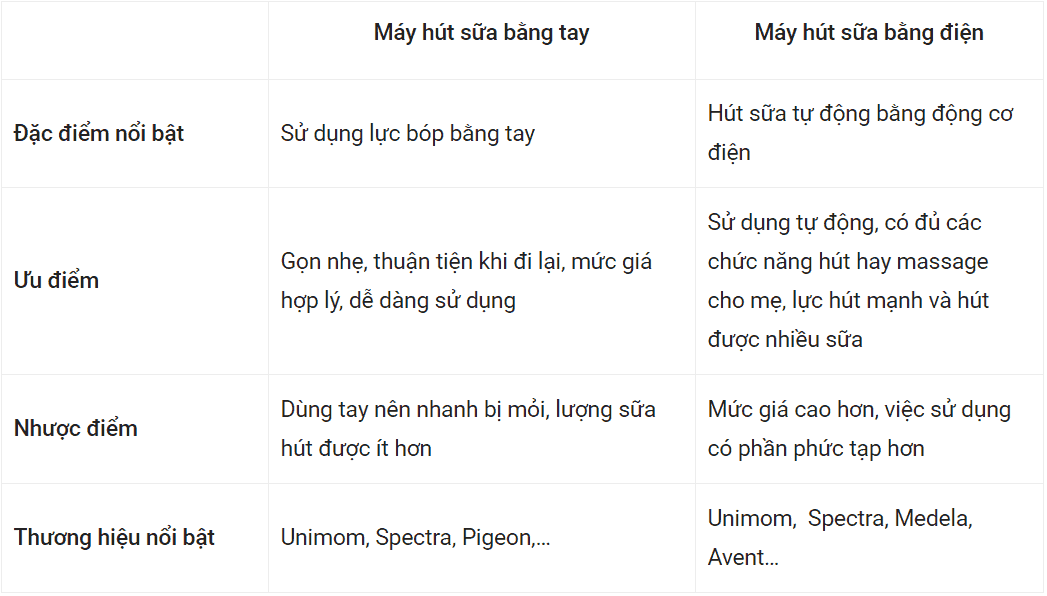The image size is (1047, 596).
Task: Click the empty top-left table cell
Action: point(135,40)
